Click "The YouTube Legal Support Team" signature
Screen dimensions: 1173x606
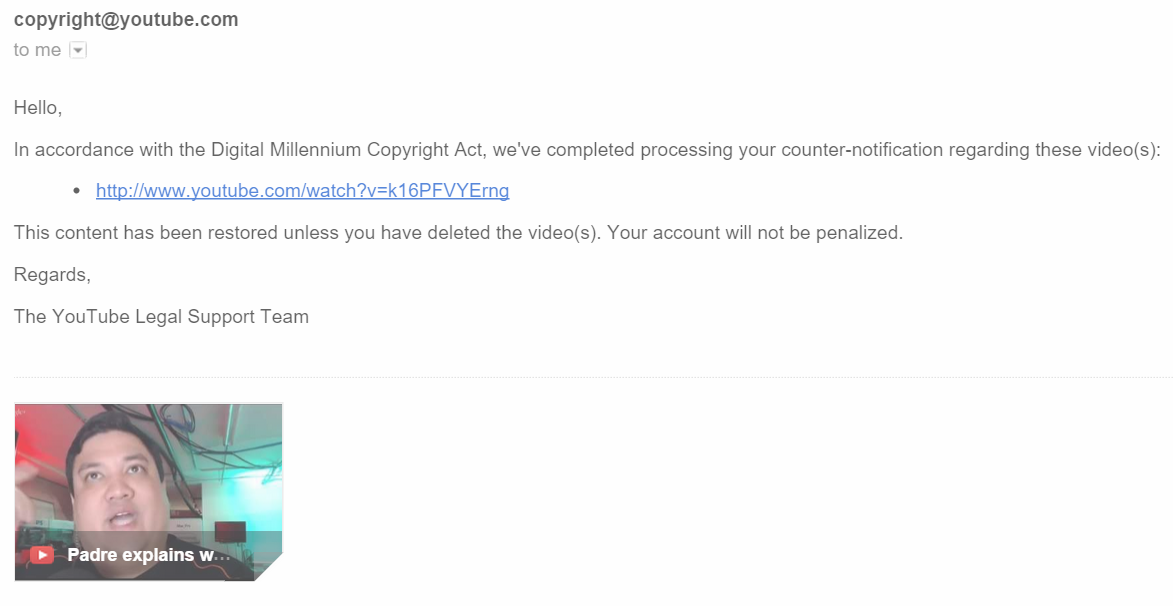161,316
